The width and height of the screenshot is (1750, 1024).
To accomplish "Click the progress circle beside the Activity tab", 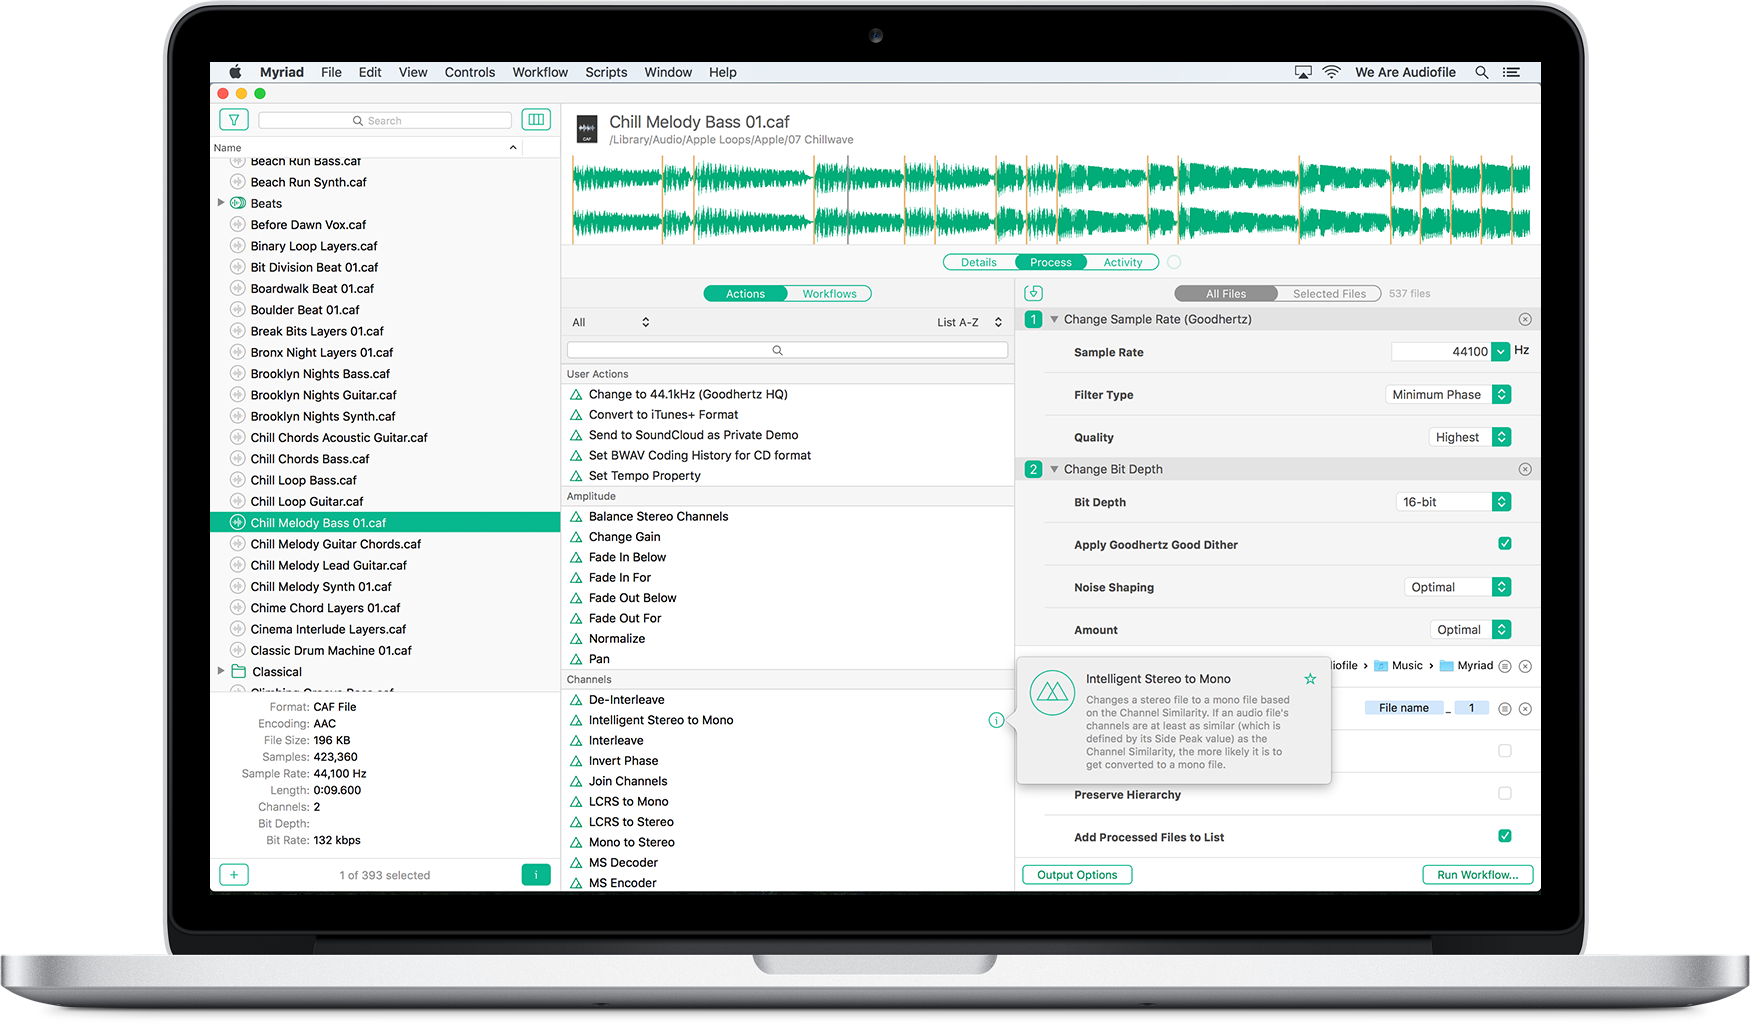I will (1174, 262).
